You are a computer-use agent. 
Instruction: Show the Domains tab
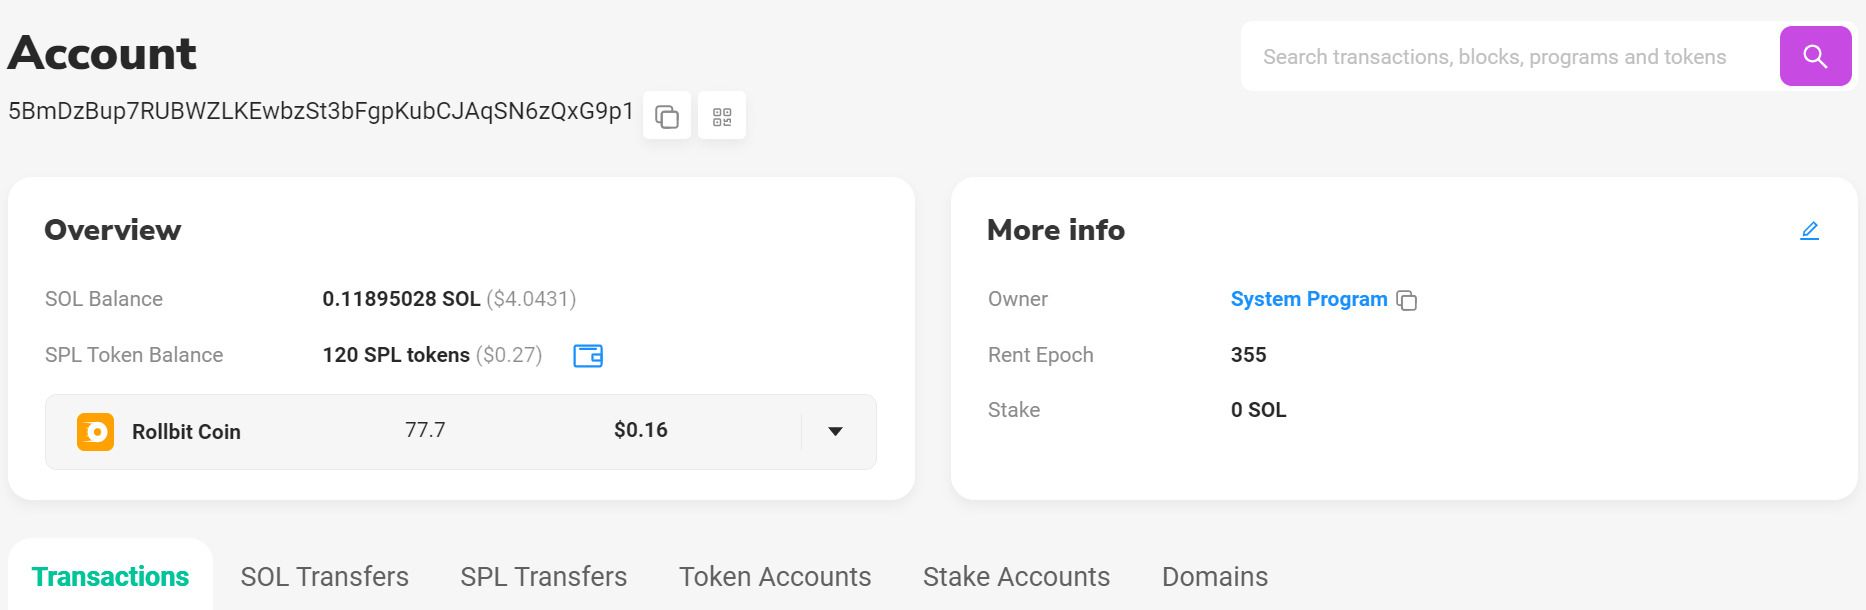1215,577
